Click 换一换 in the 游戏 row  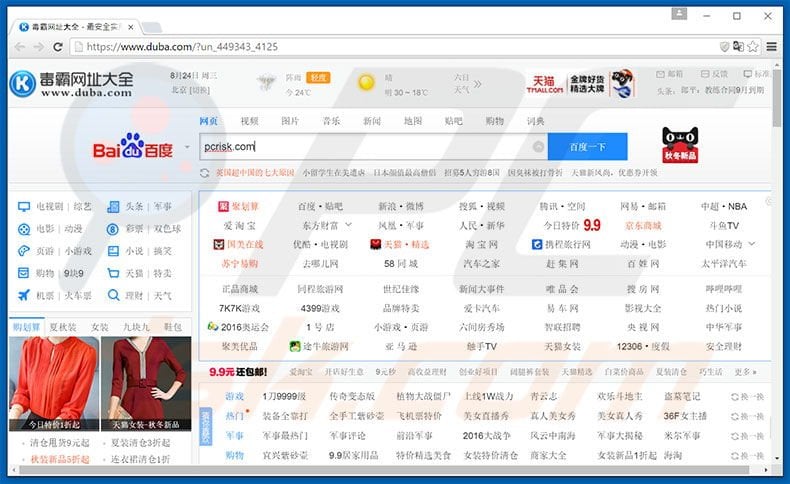click(x=748, y=397)
